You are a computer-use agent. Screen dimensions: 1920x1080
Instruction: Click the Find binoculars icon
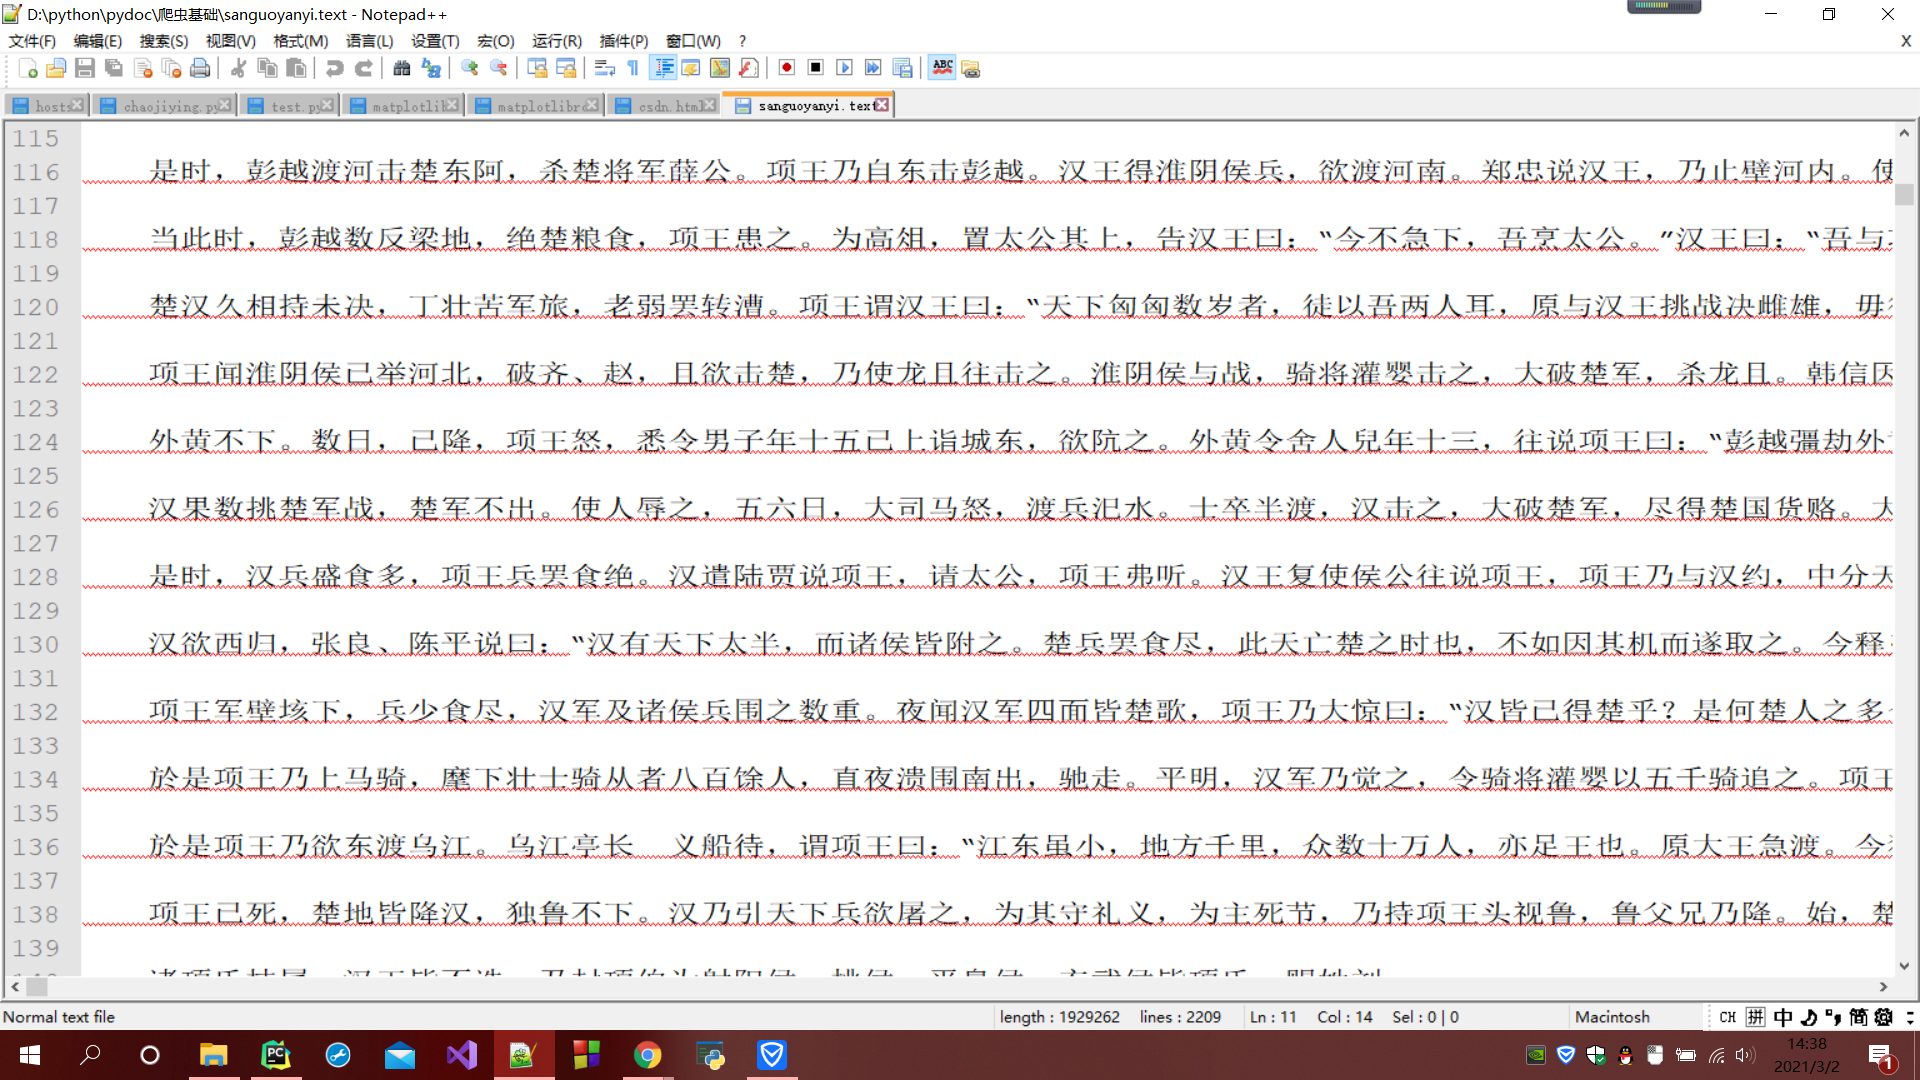pos(402,68)
